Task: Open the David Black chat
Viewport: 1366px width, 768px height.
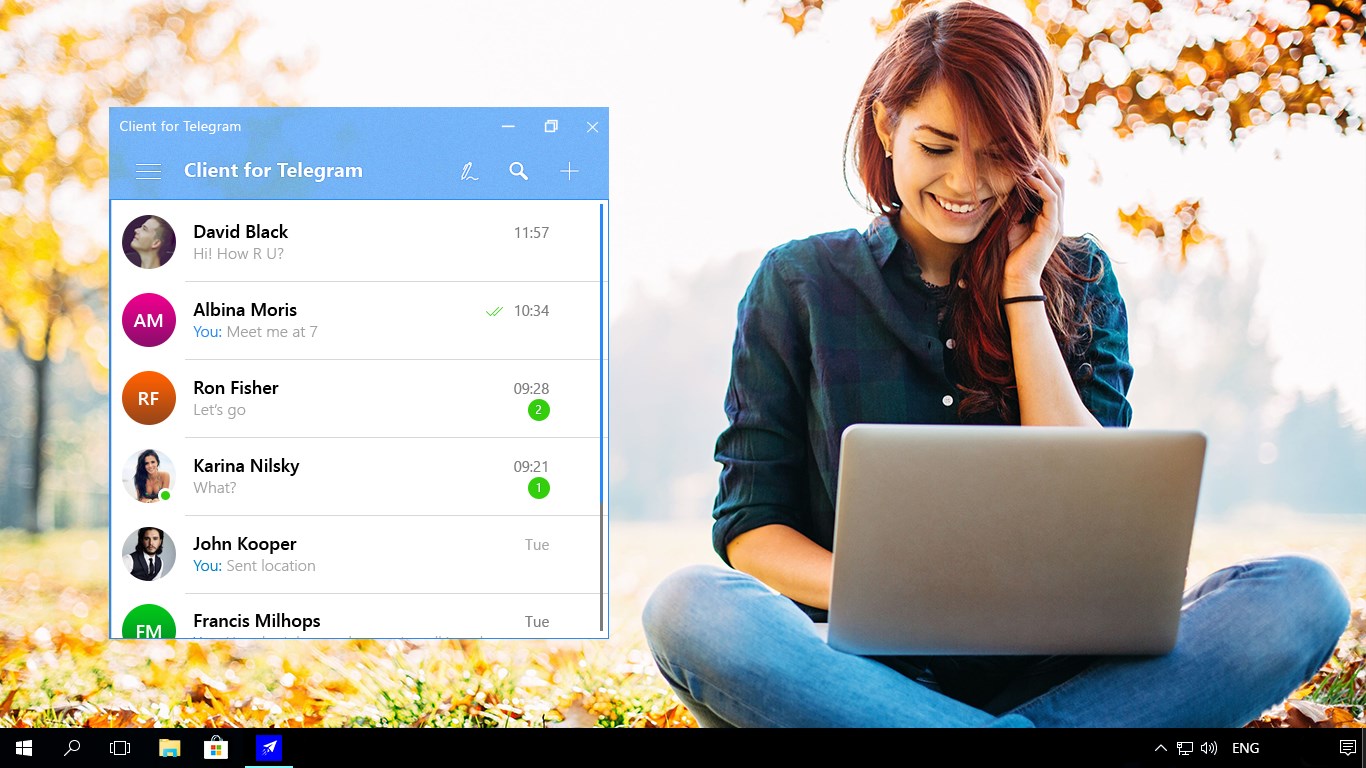Action: pos(358,242)
